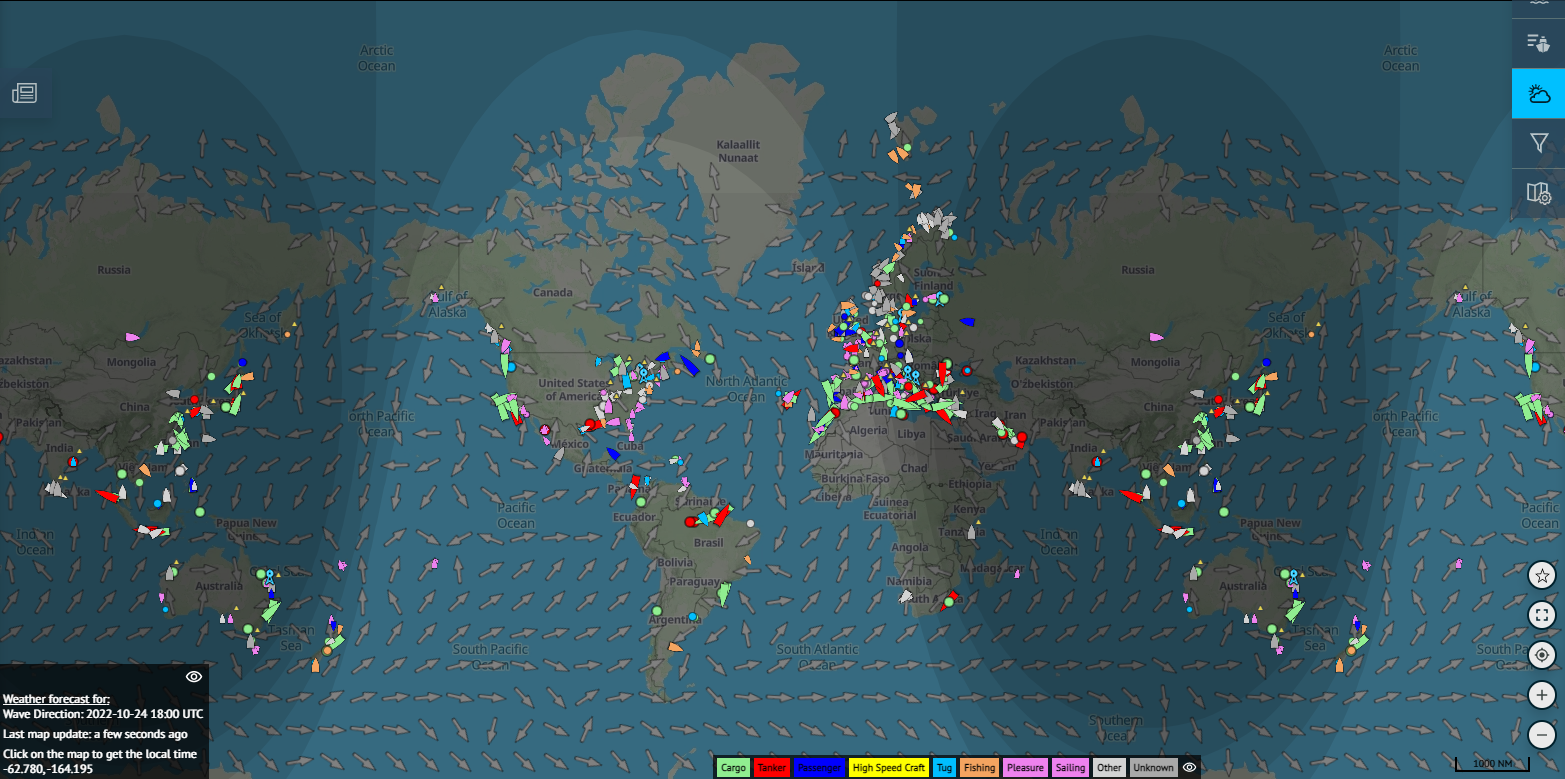
Task: Center map on my location
Action: 1542,655
